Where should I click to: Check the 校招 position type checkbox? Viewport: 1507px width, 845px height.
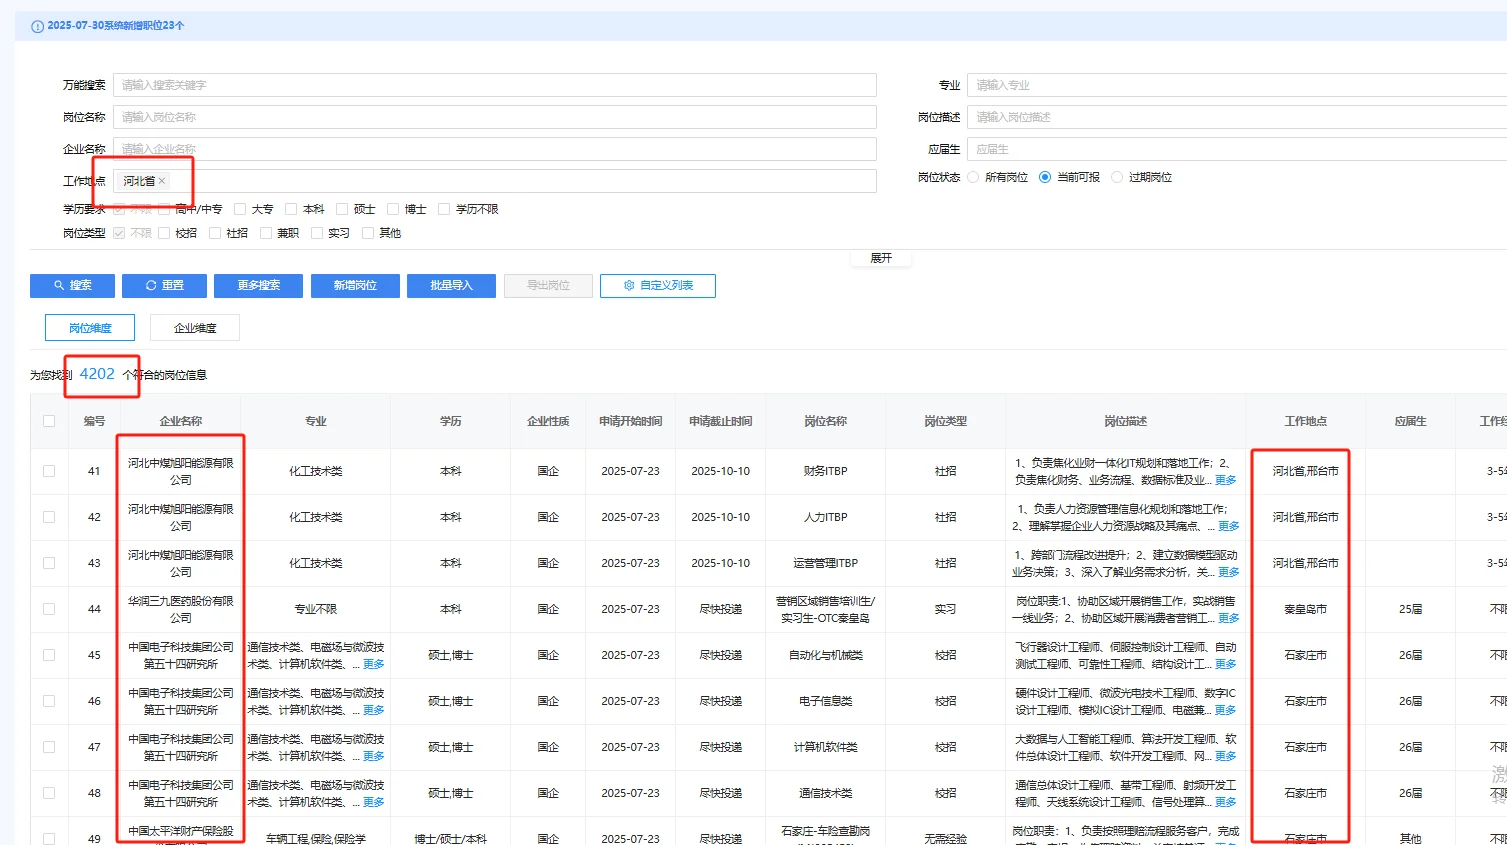tap(164, 233)
